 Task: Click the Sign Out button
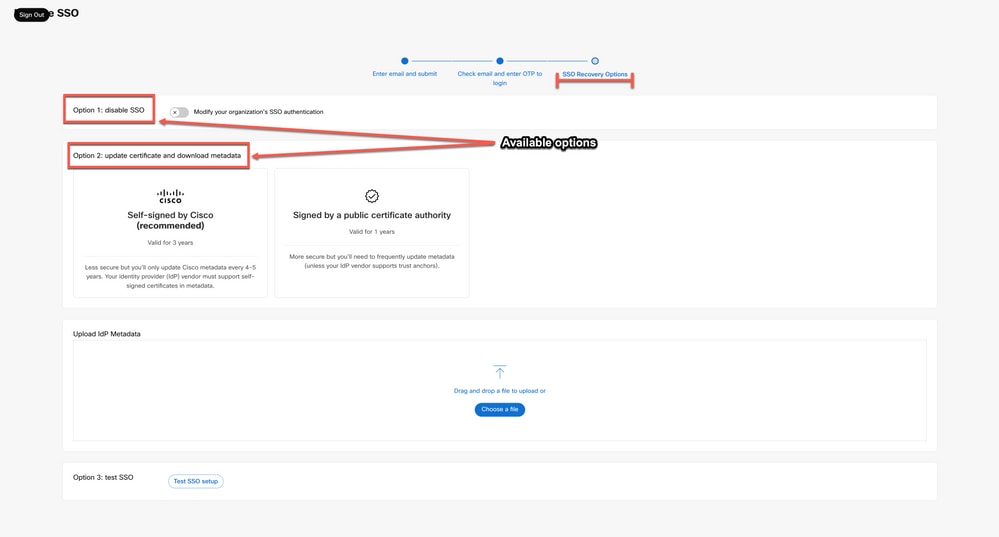[31, 15]
